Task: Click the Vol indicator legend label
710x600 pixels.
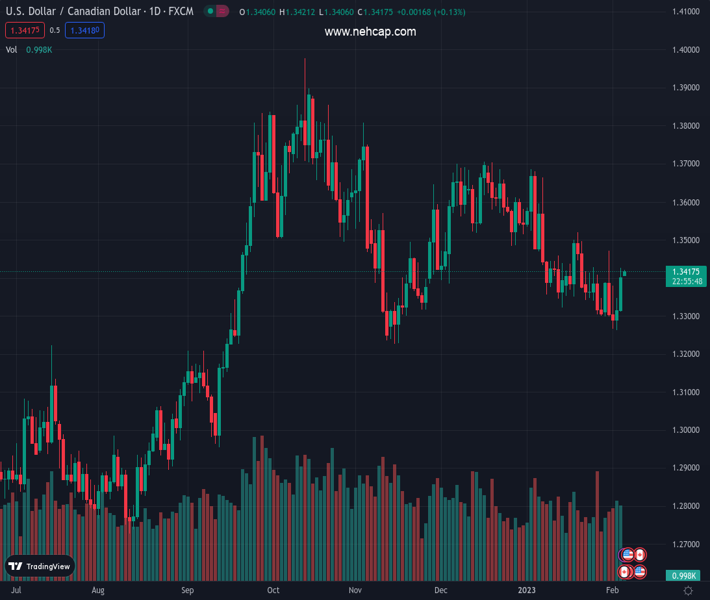Action: point(11,50)
